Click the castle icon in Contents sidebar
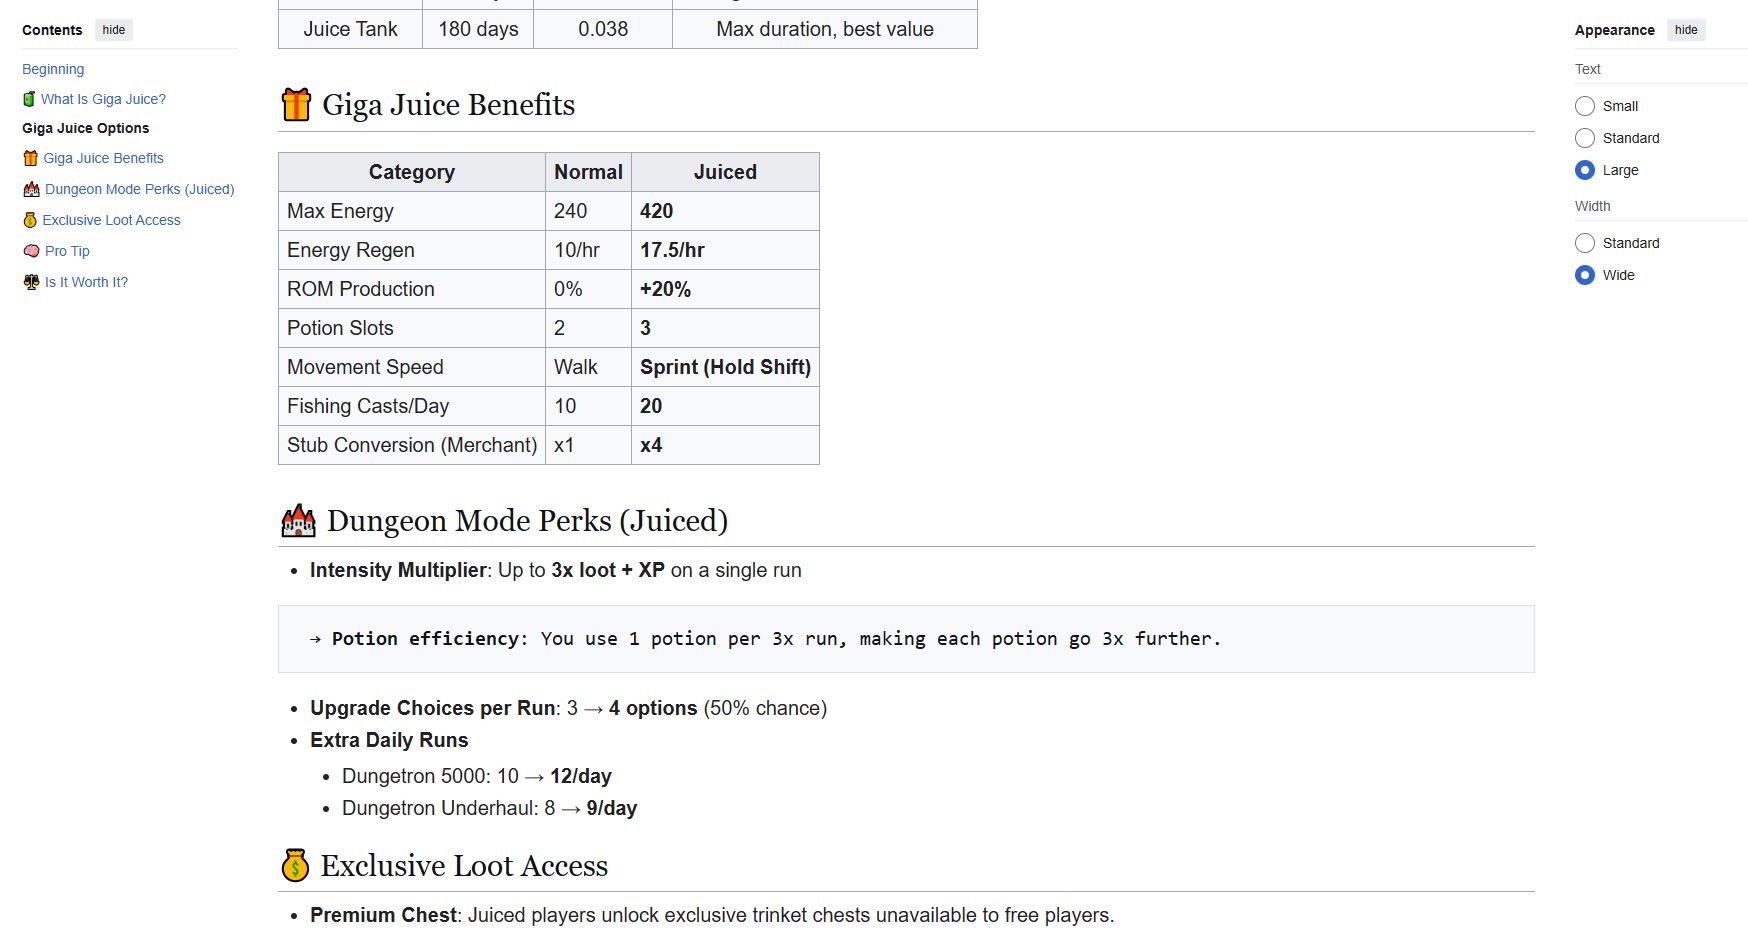This screenshot has height=935, width=1748. click(31, 189)
